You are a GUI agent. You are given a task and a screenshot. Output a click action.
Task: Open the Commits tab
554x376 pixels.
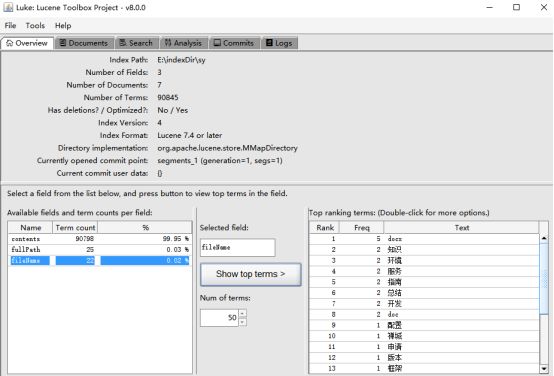(x=234, y=43)
